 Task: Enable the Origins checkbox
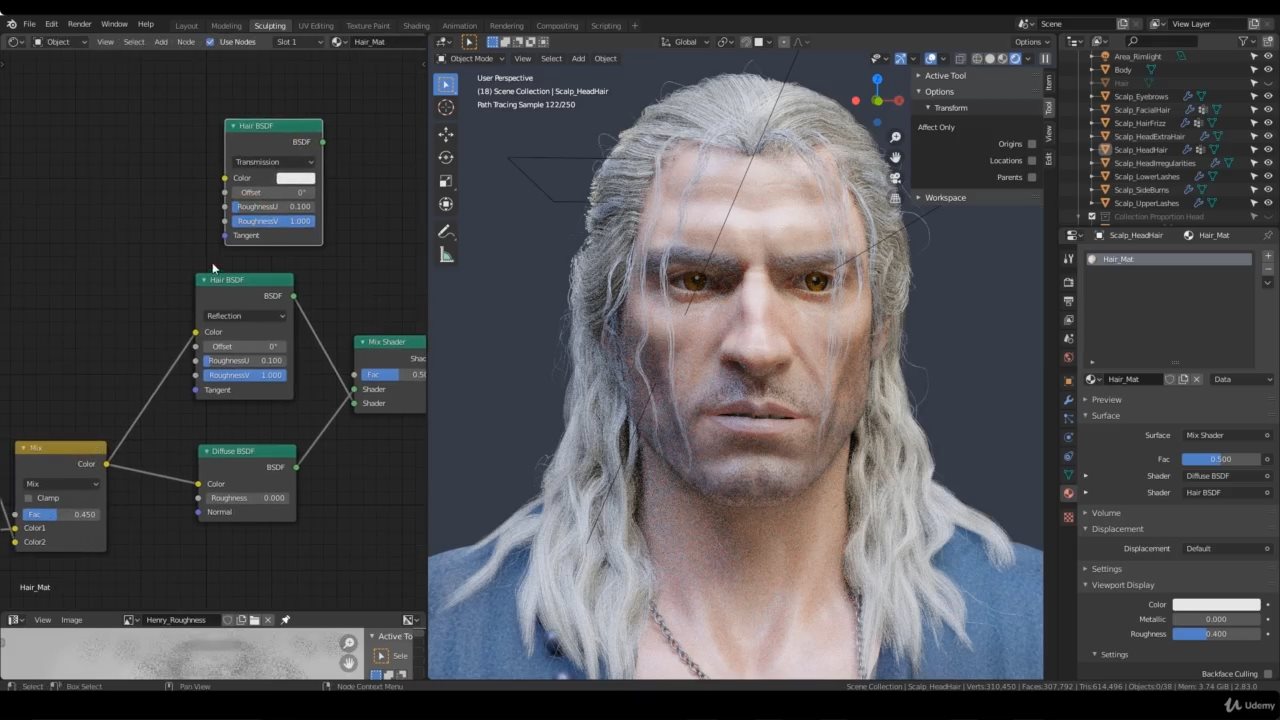1032,144
